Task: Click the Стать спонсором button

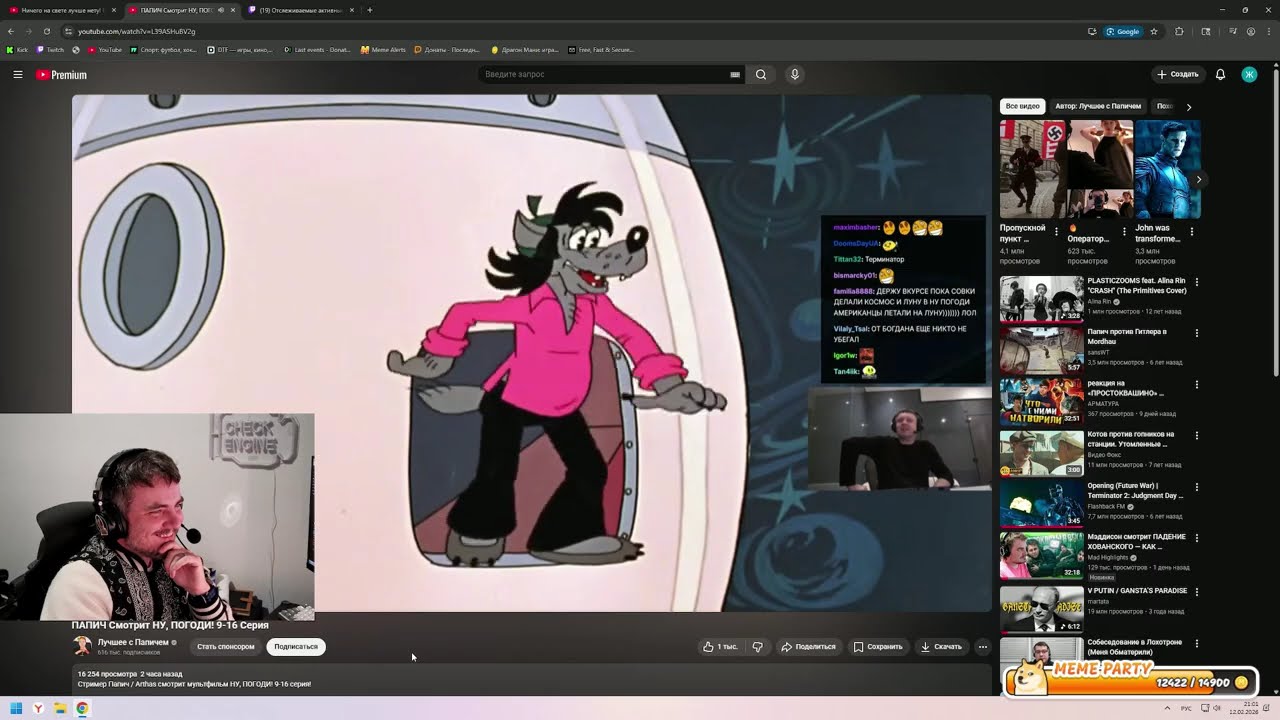Action: 225,646
